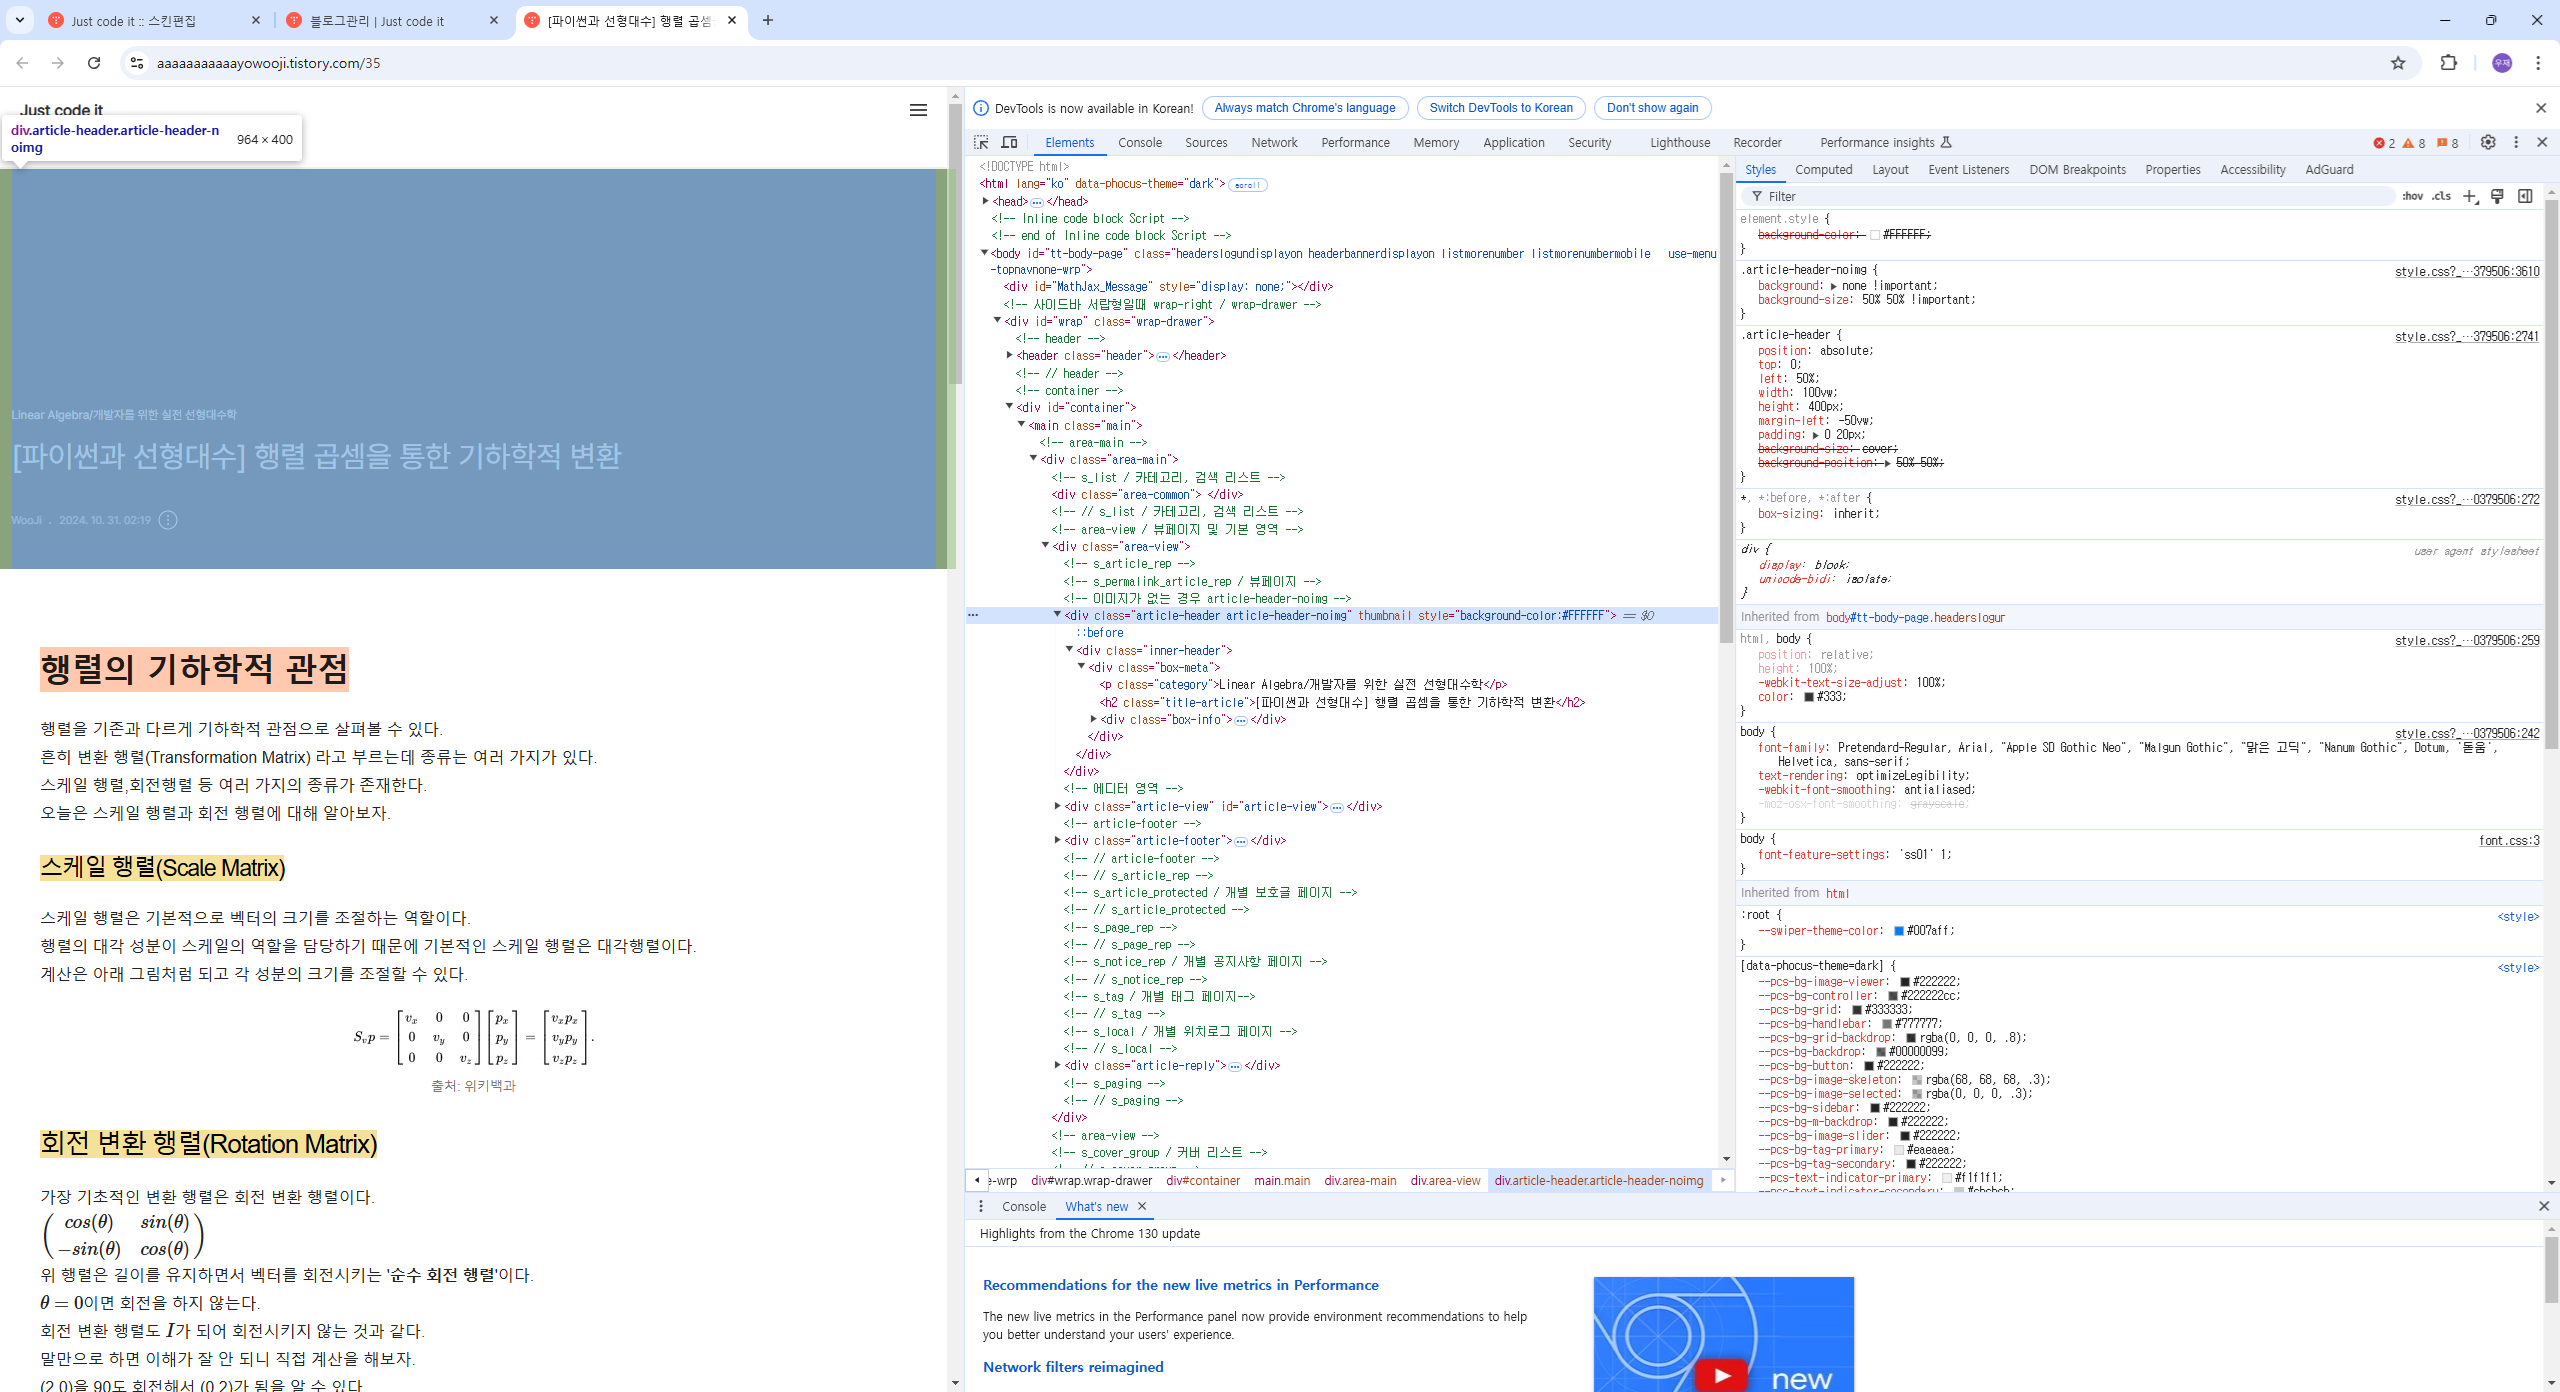Toggle the device toolbar icon
Viewport: 2560px width, 1392px height.
pyautogui.click(x=1009, y=142)
